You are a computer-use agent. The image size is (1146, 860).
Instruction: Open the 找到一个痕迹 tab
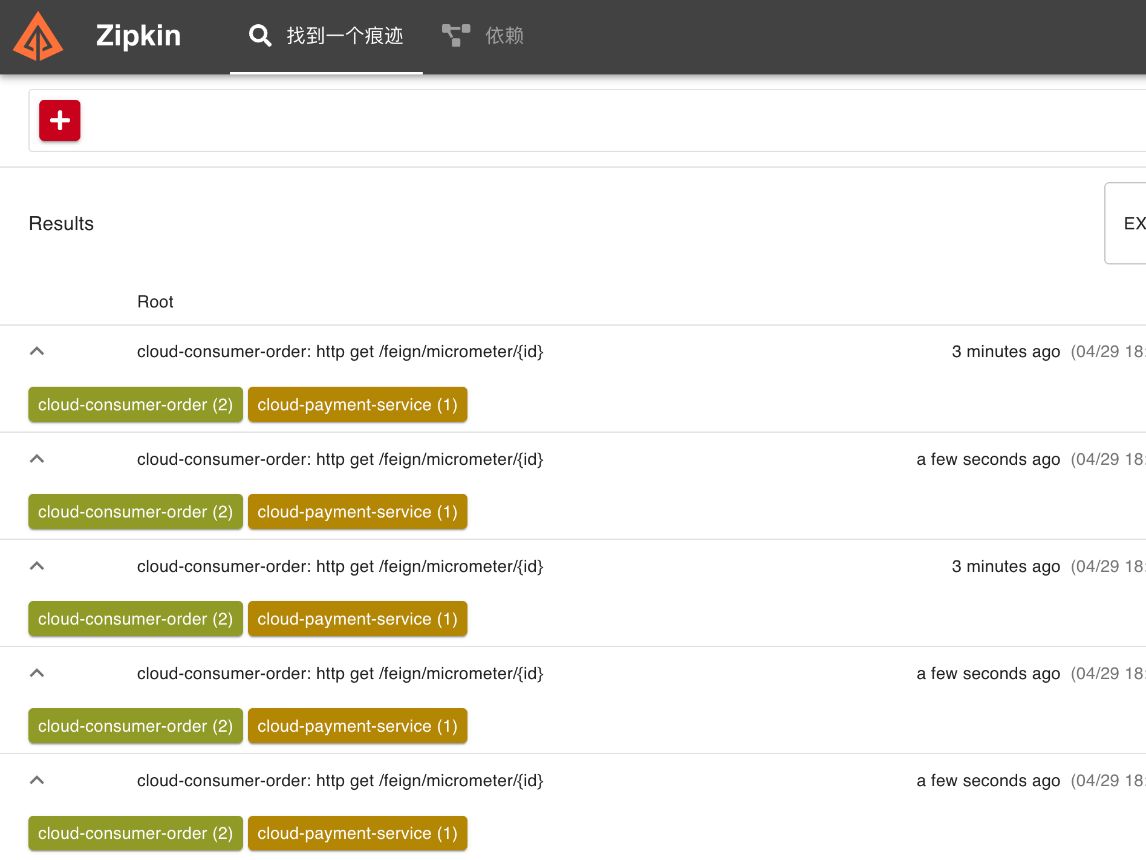click(x=344, y=36)
